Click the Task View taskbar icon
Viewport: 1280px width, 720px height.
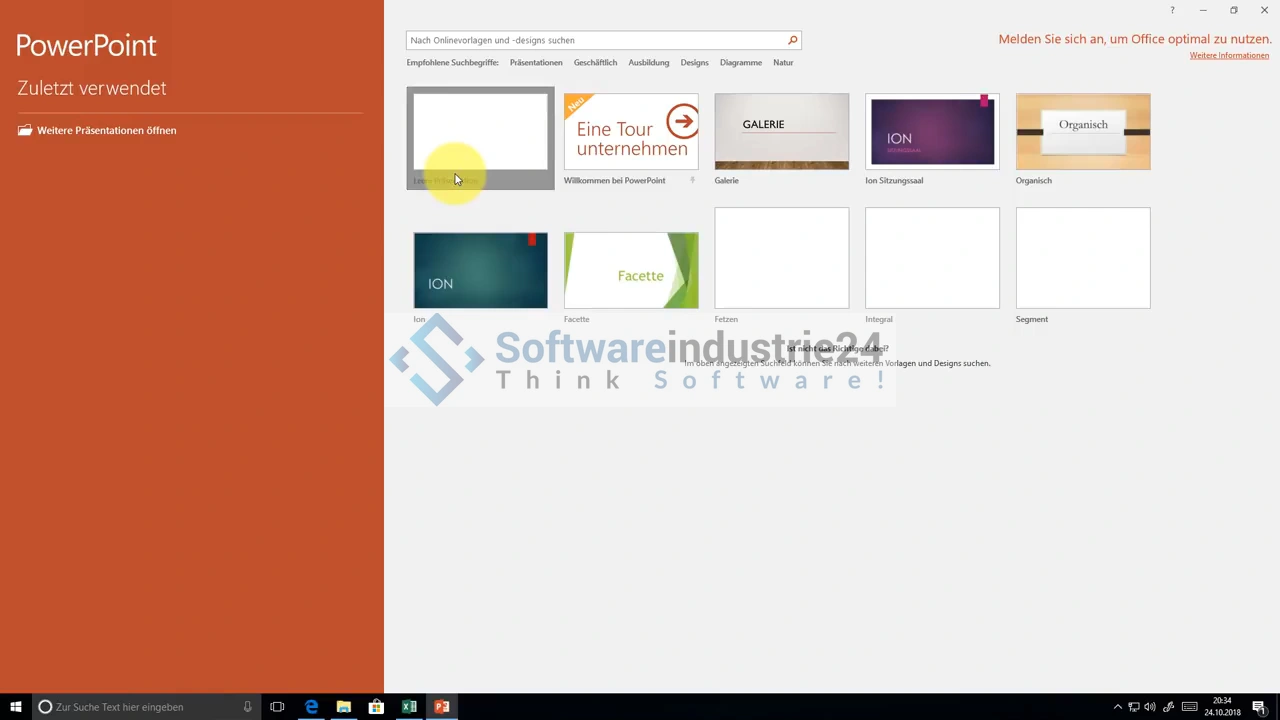pyautogui.click(x=277, y=707)
